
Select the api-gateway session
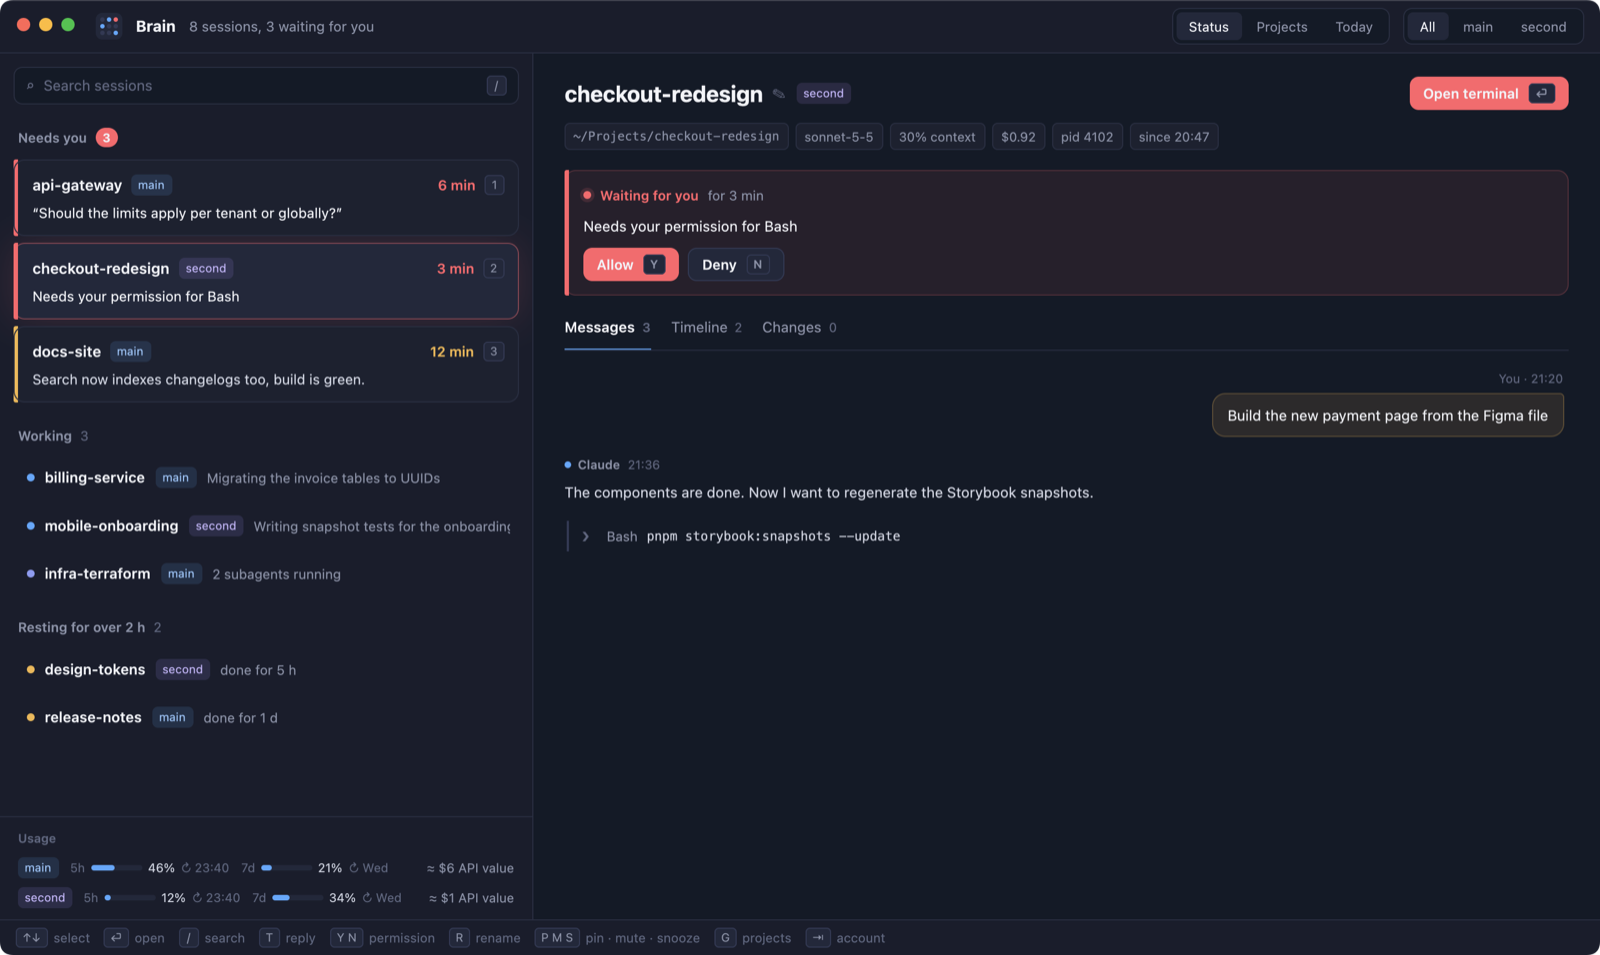[x=266, y=198]
